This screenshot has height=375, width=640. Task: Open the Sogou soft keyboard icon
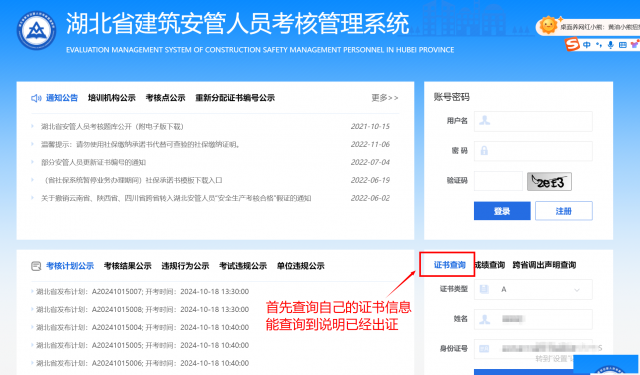pos(622,45)
